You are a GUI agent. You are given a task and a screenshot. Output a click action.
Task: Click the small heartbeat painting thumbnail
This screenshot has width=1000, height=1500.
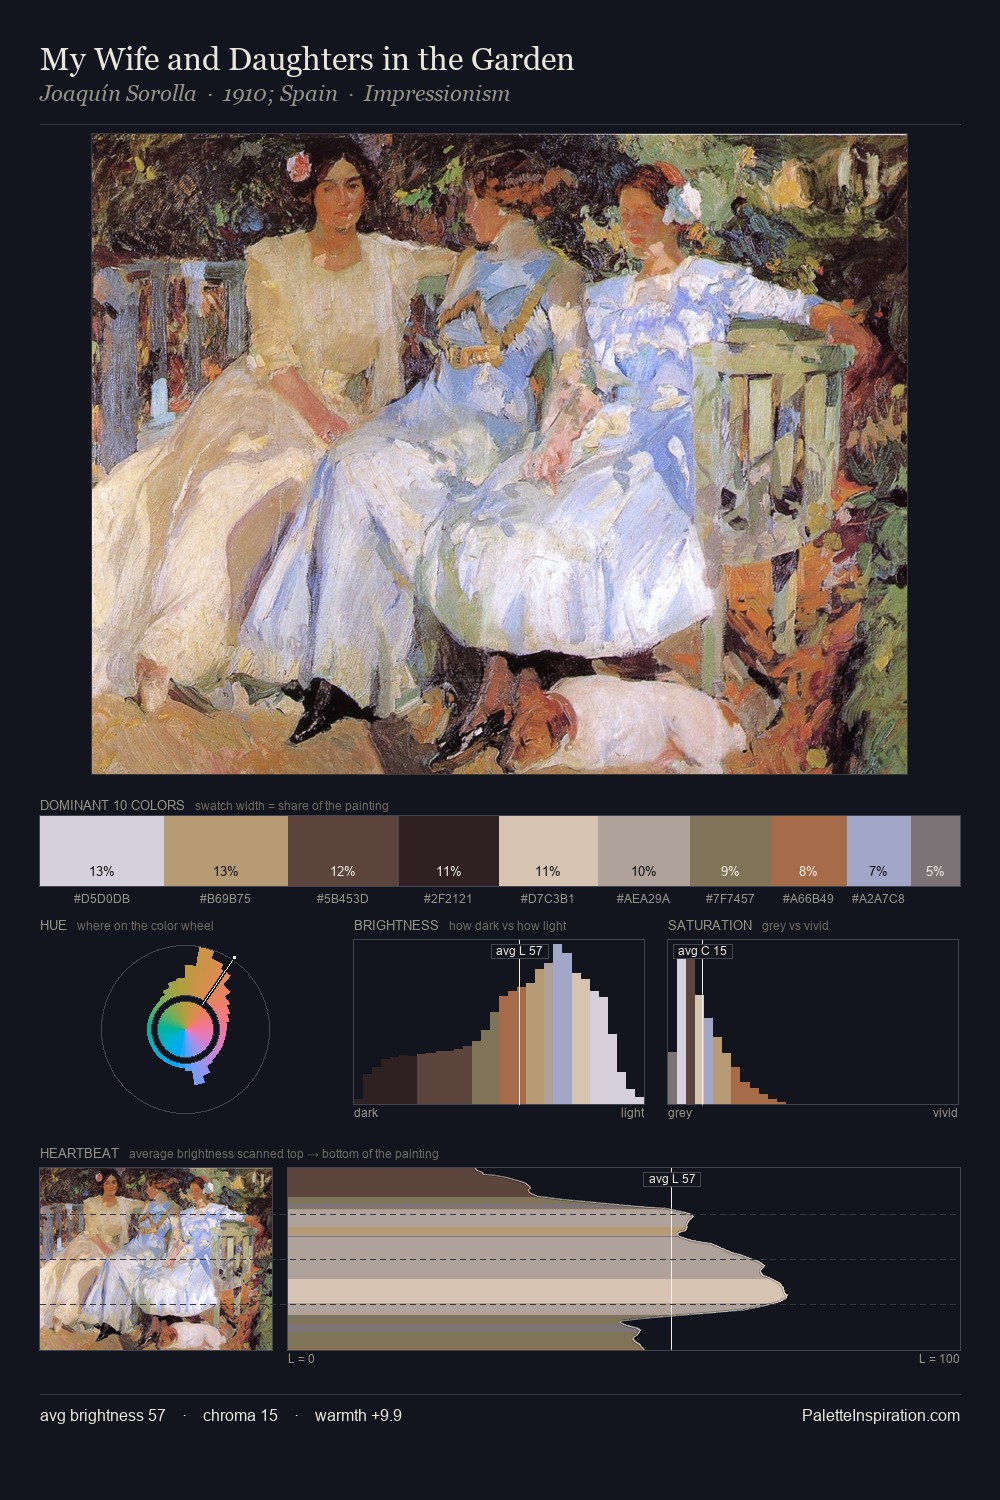tap(156, 1259)
